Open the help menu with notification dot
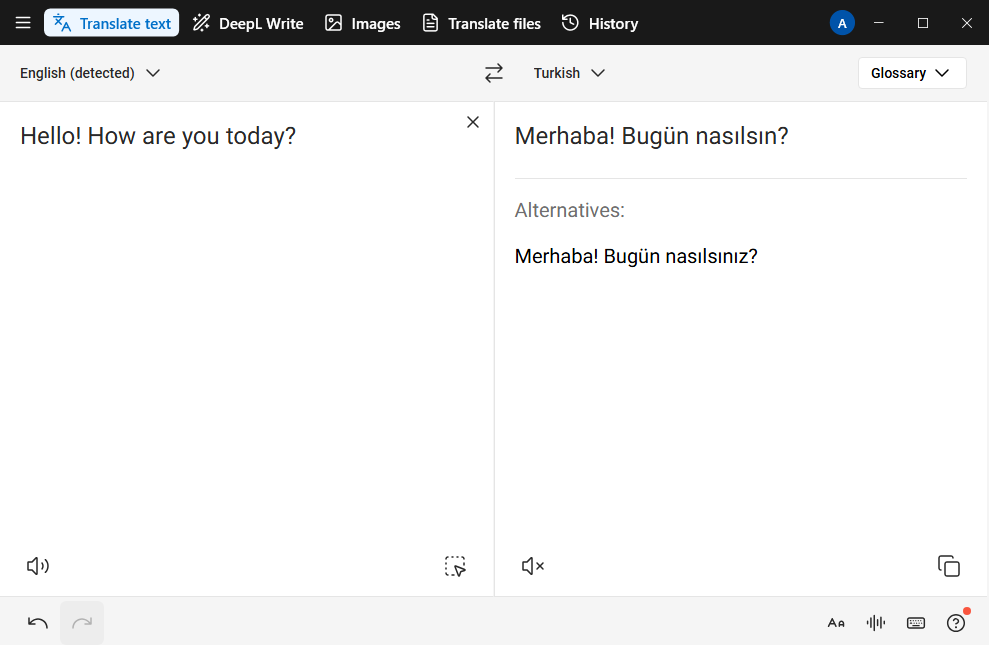 coord(955,622)
